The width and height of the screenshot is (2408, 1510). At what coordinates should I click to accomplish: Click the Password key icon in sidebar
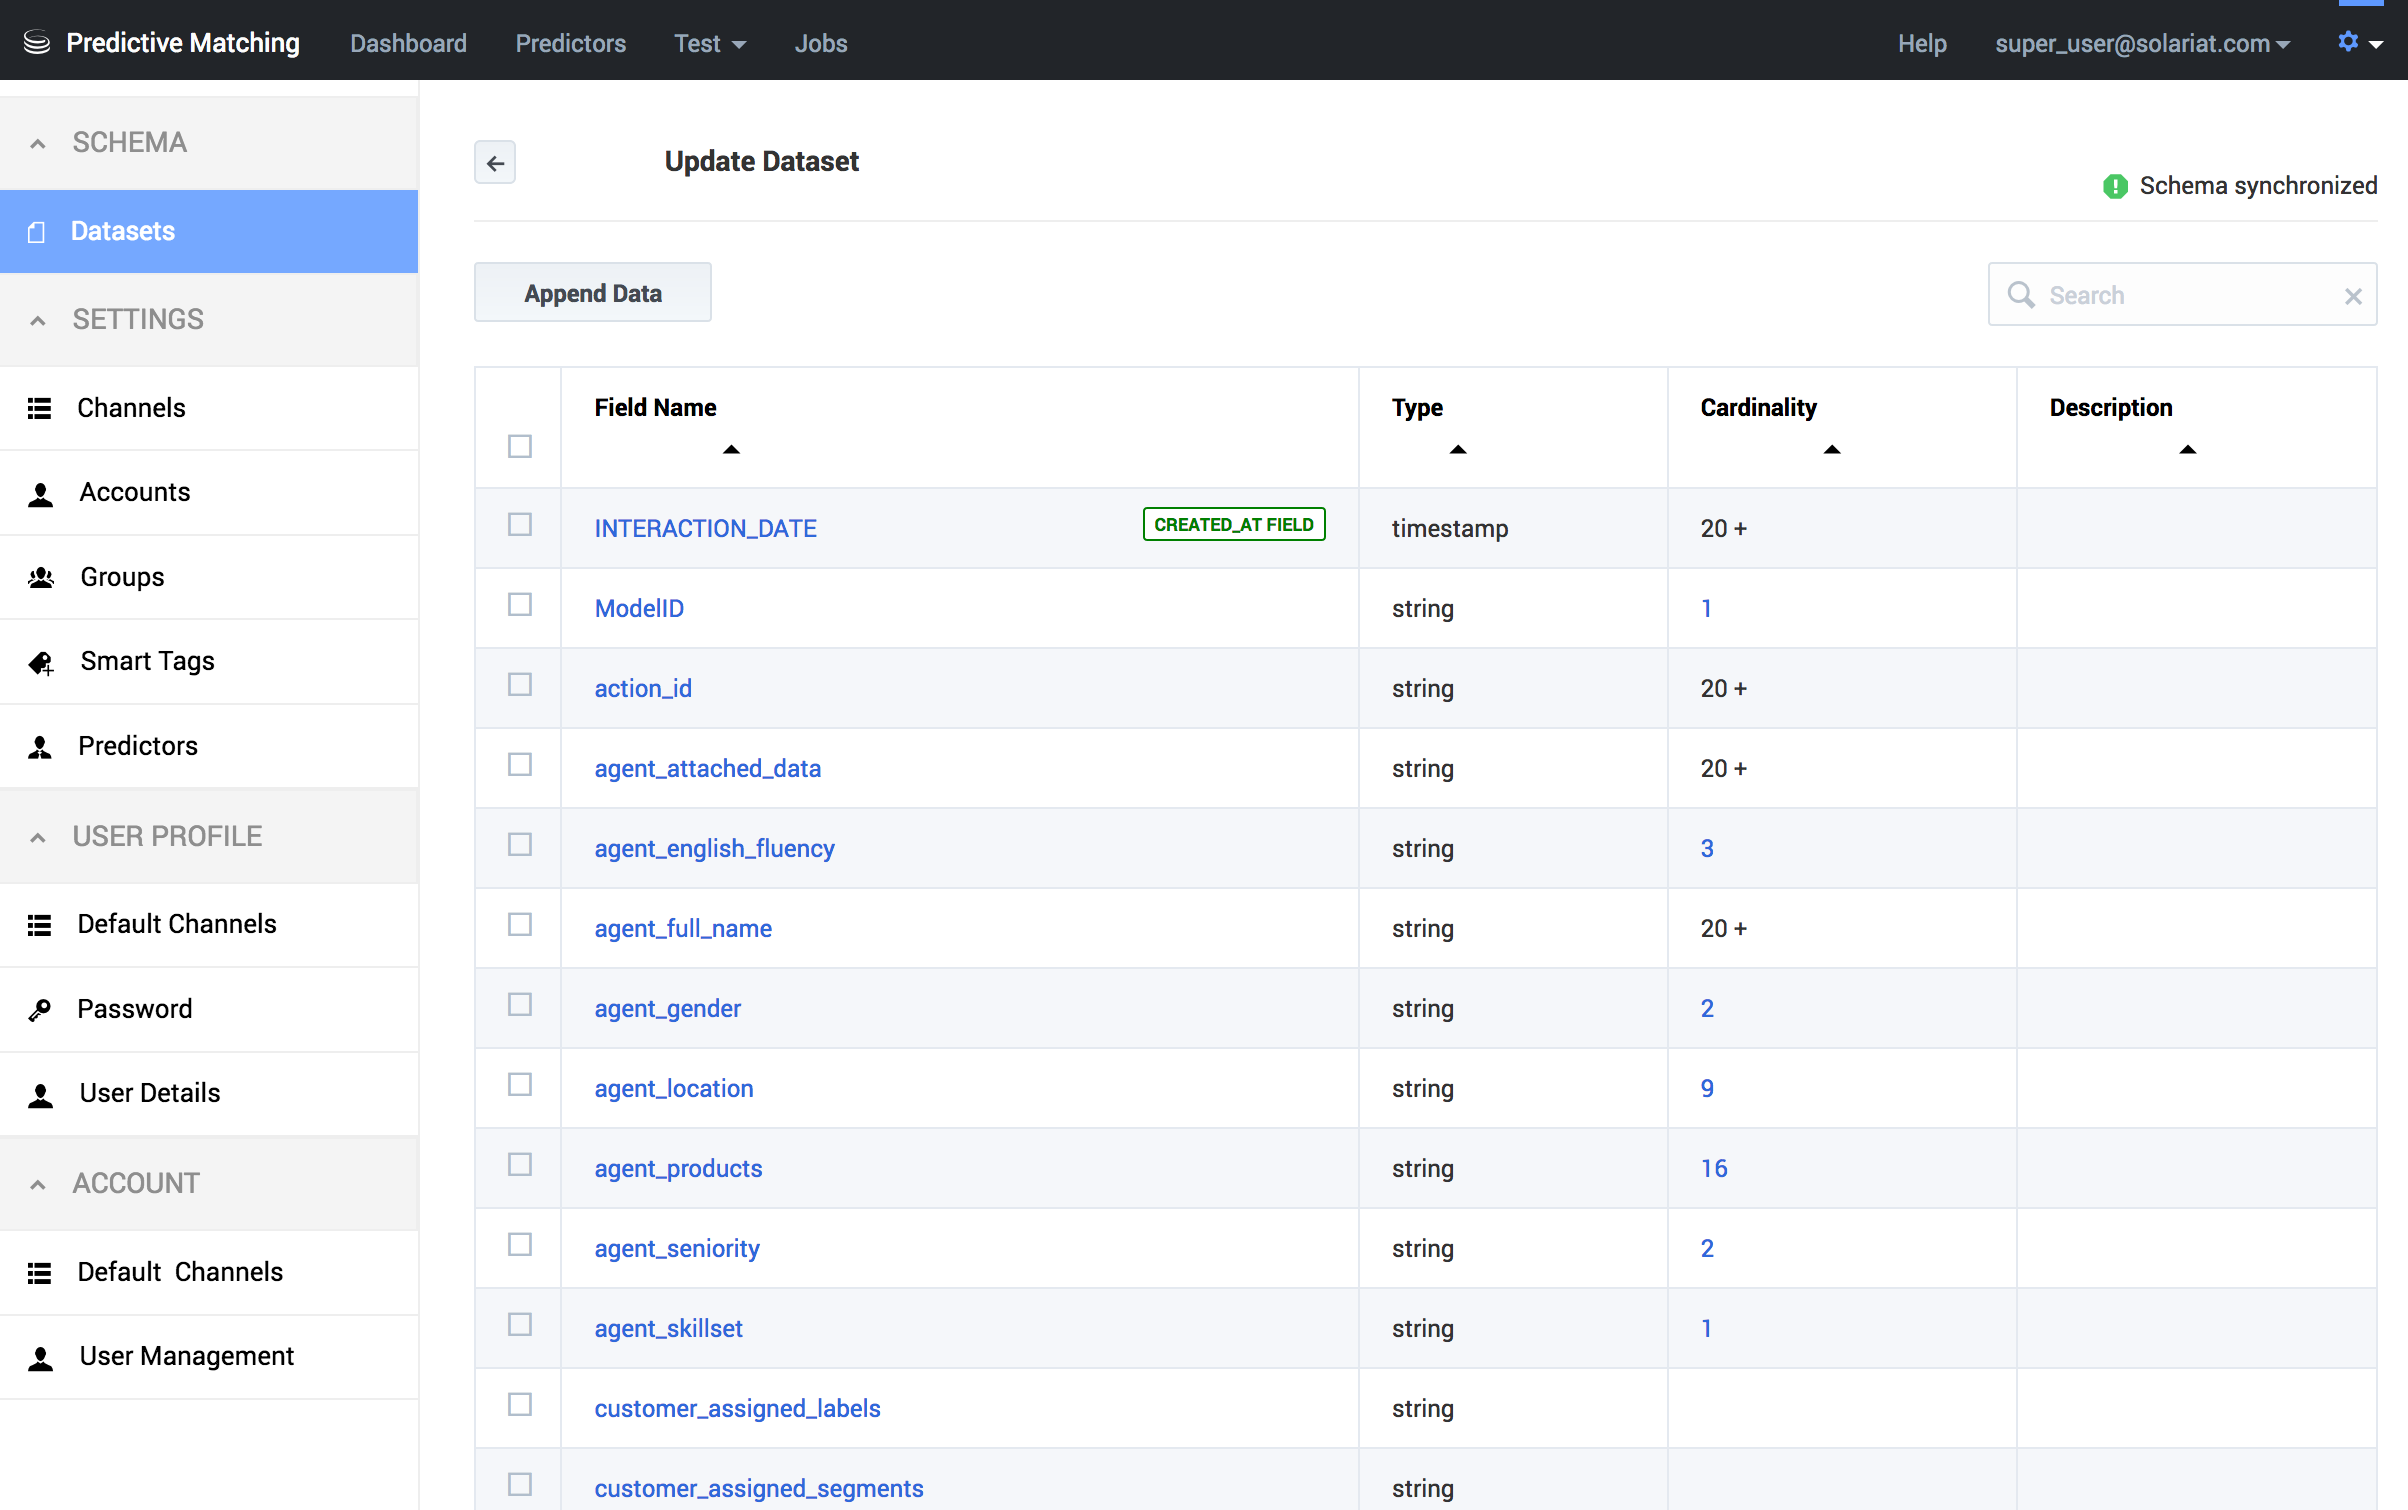tap(40, 1010)
